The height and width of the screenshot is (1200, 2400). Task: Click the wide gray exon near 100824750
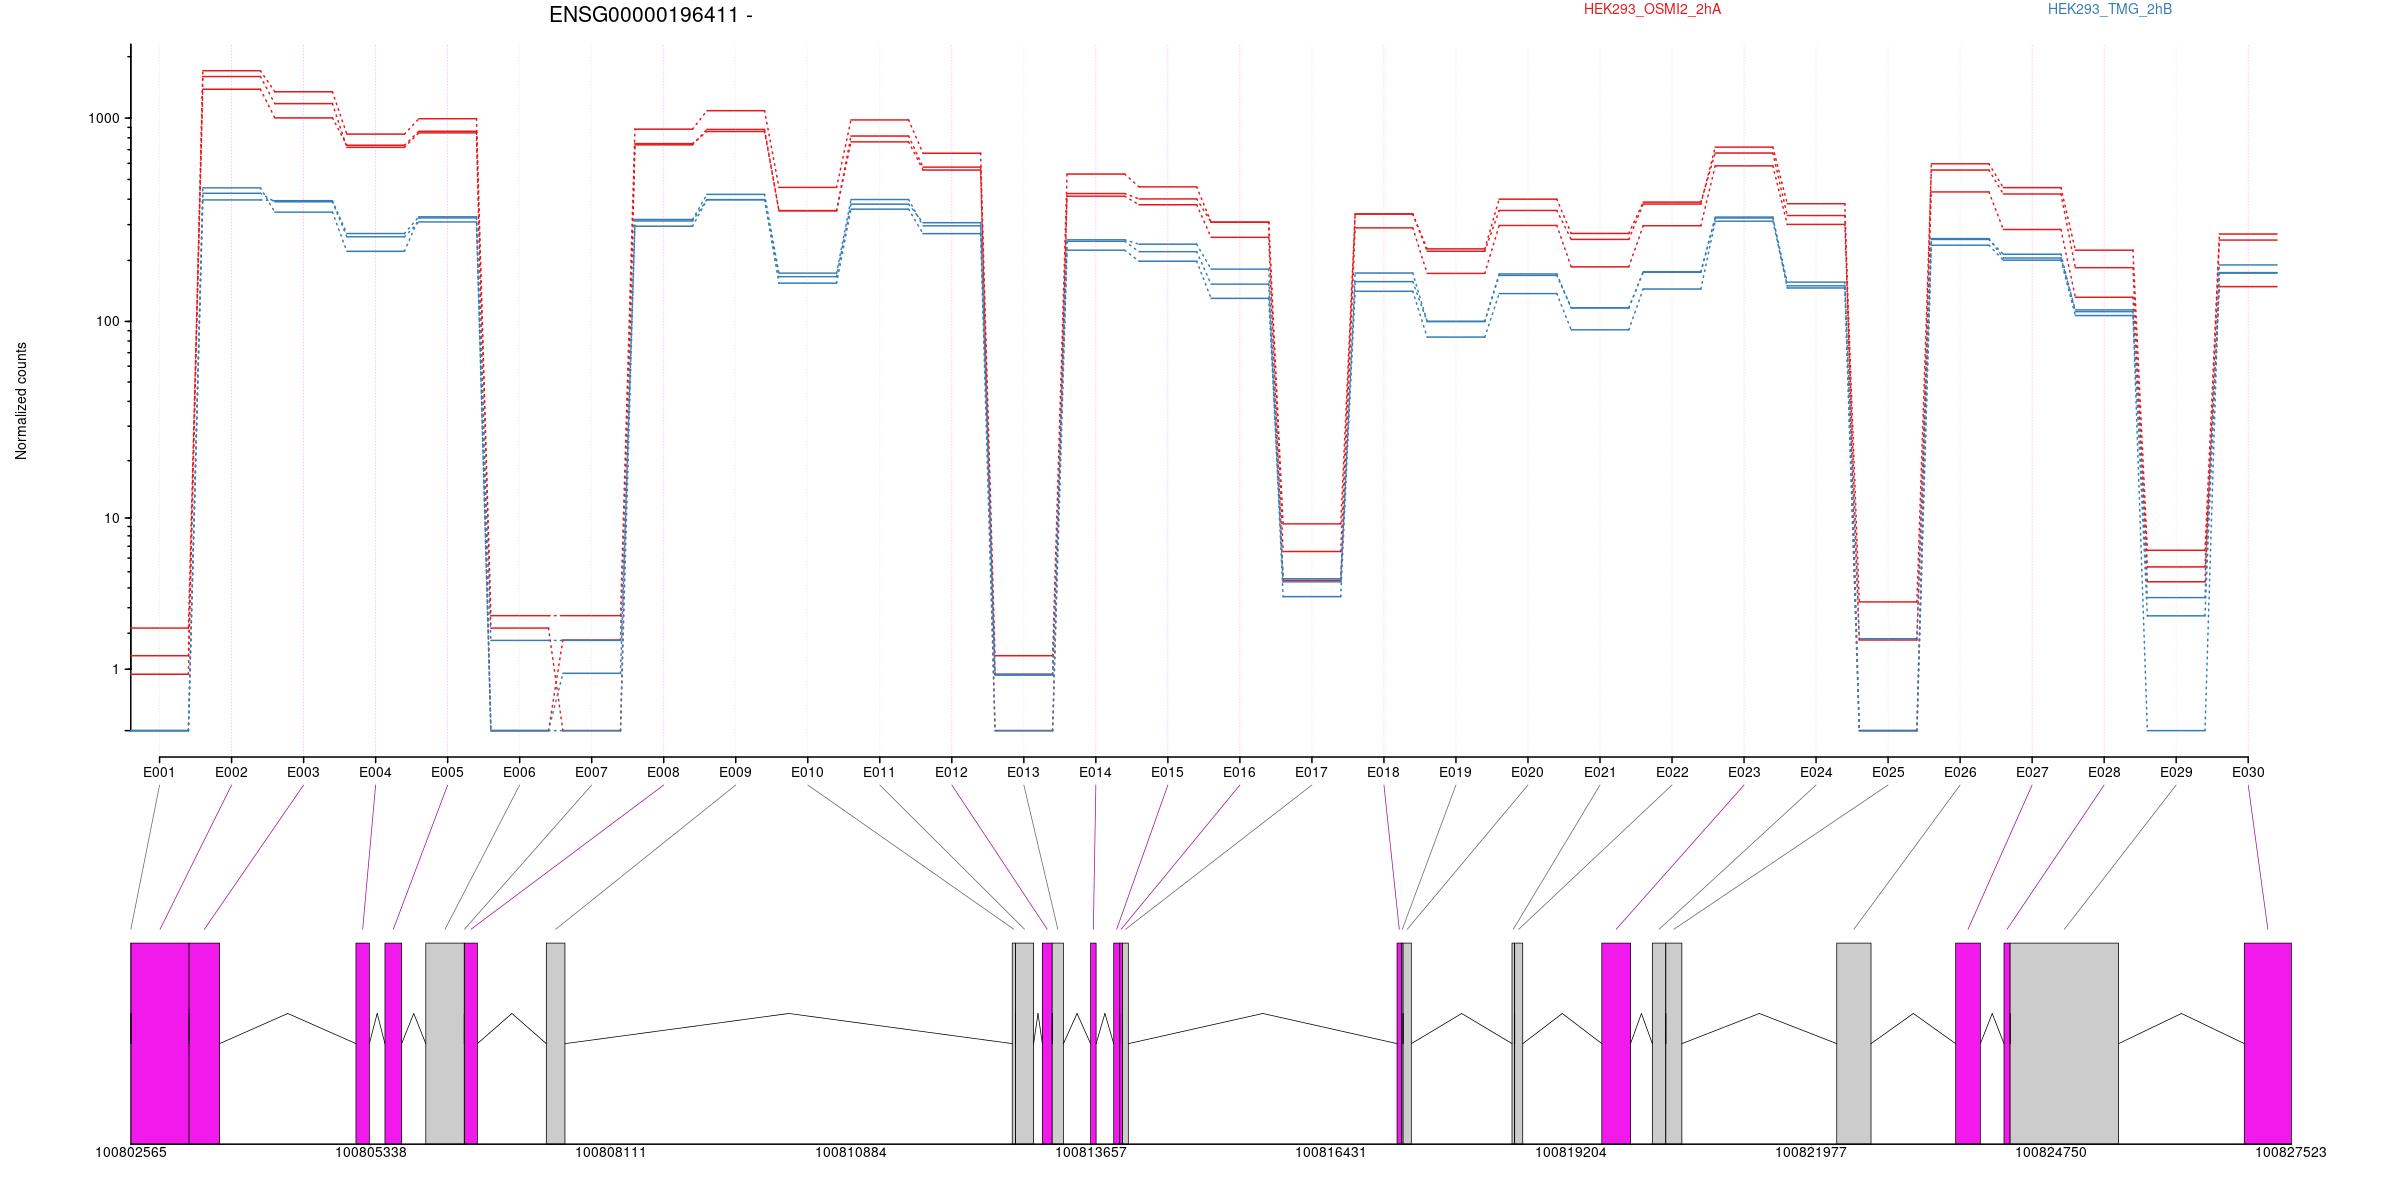point(2064,1043)
